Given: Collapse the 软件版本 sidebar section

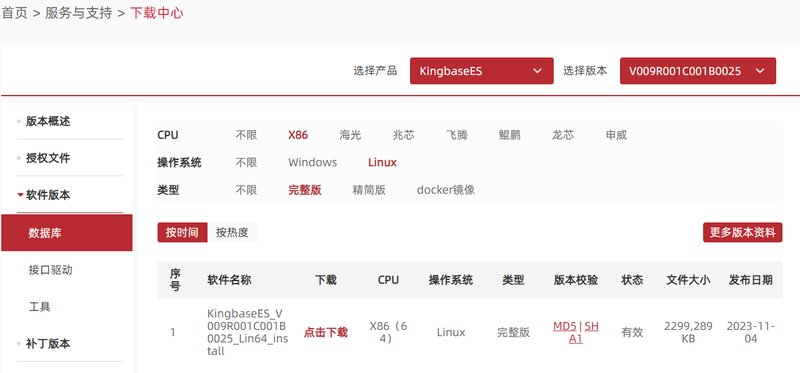Looking at the screenshot, I should (44, 195).
